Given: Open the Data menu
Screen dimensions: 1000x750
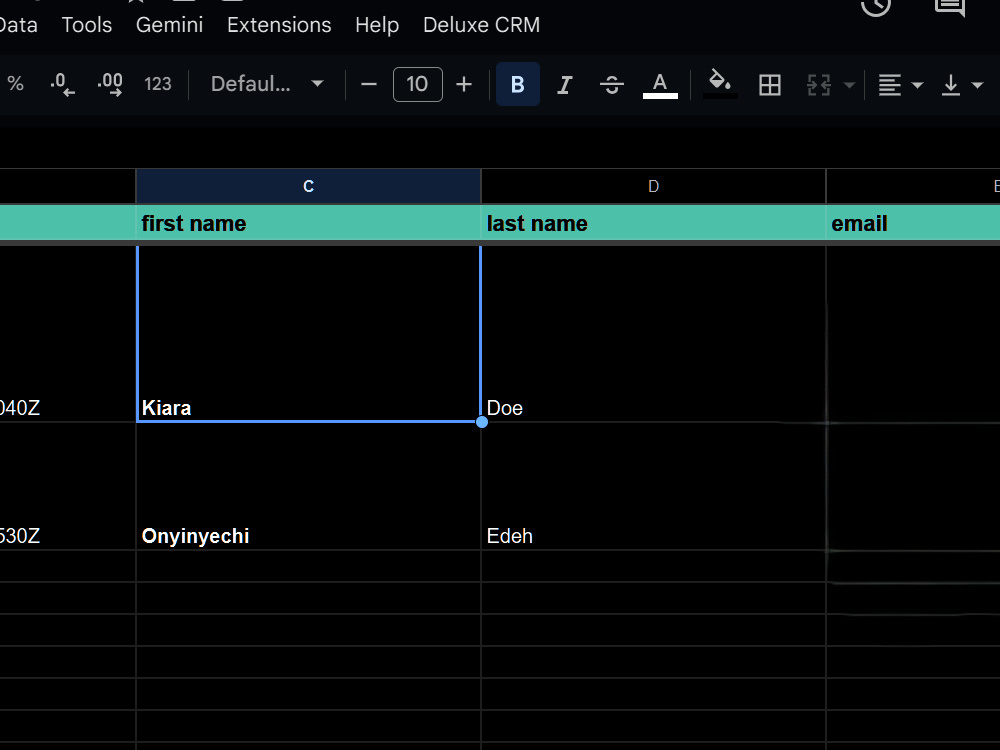Looking at the screenshot, I should tap(18, 25).
